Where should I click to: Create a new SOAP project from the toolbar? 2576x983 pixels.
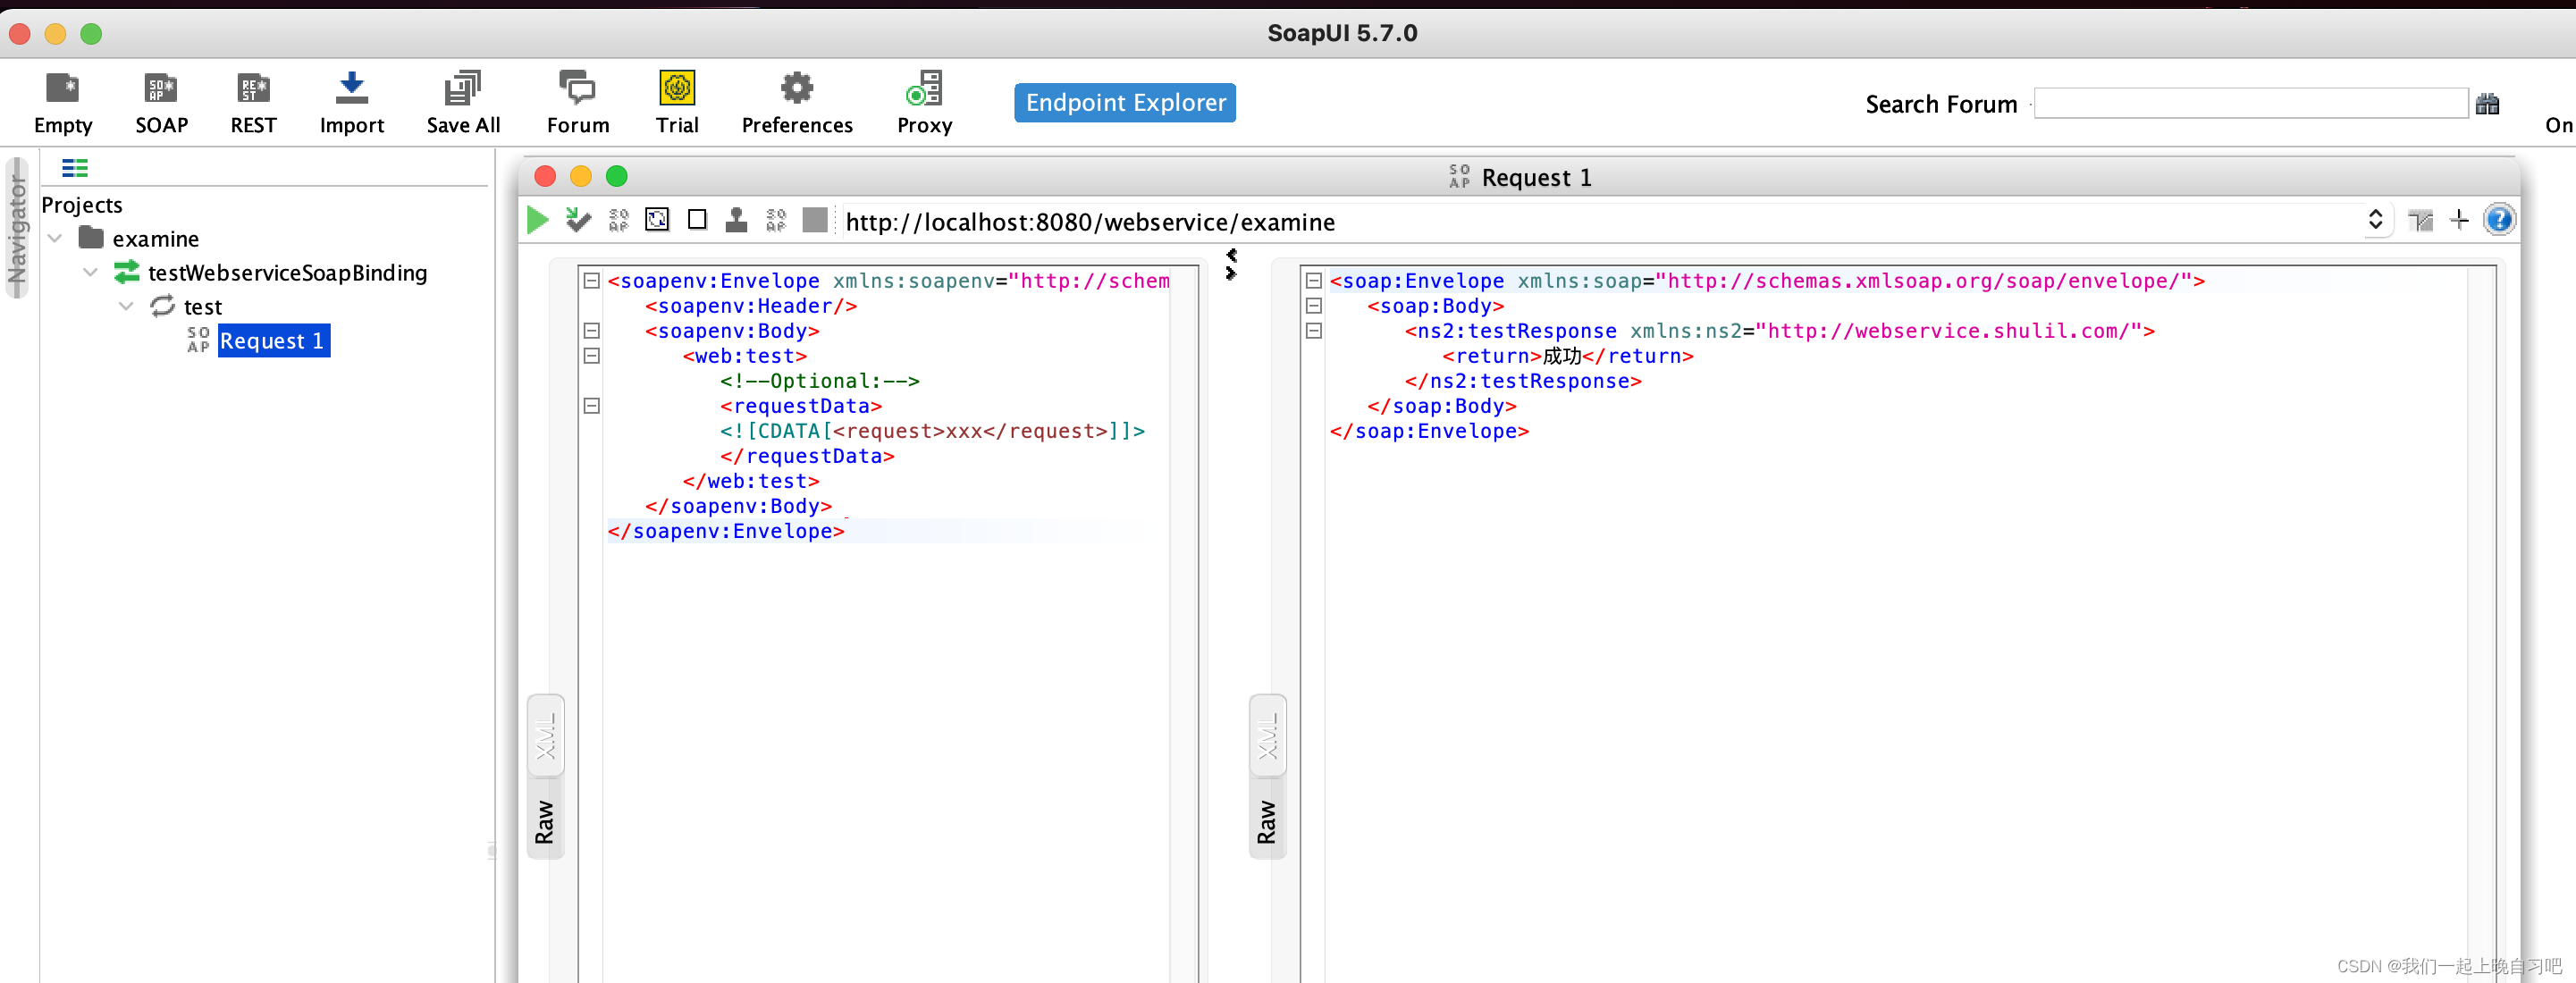161,100
